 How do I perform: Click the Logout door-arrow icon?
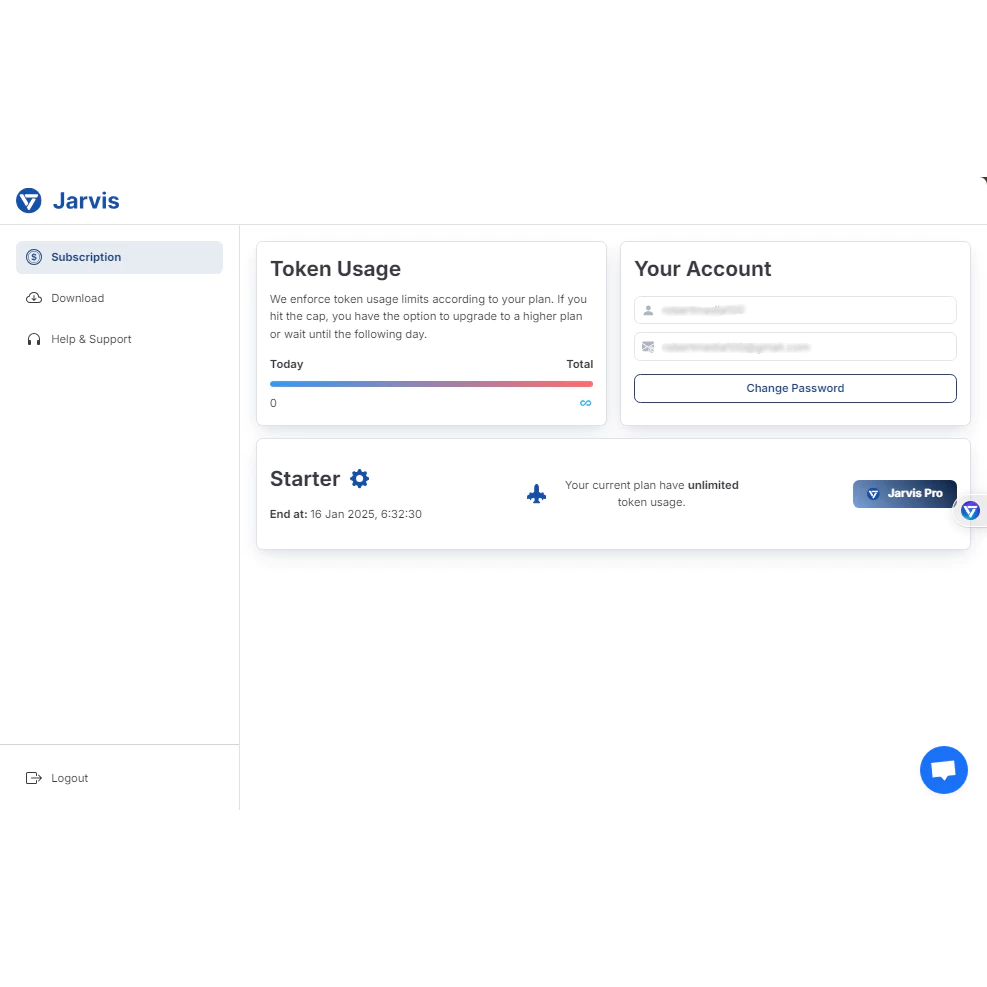(34, 778)
